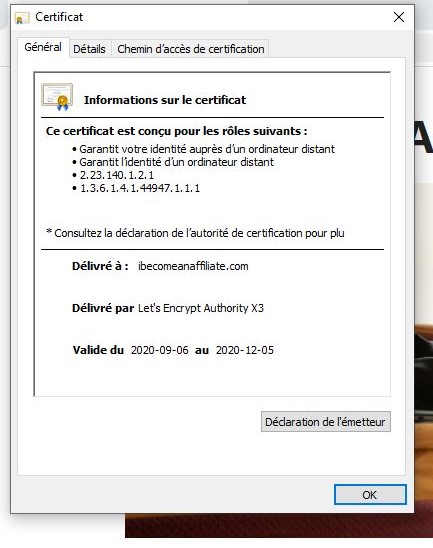
Task: Click the 2020-12-05 expiry date
Action: click(245, 350)
